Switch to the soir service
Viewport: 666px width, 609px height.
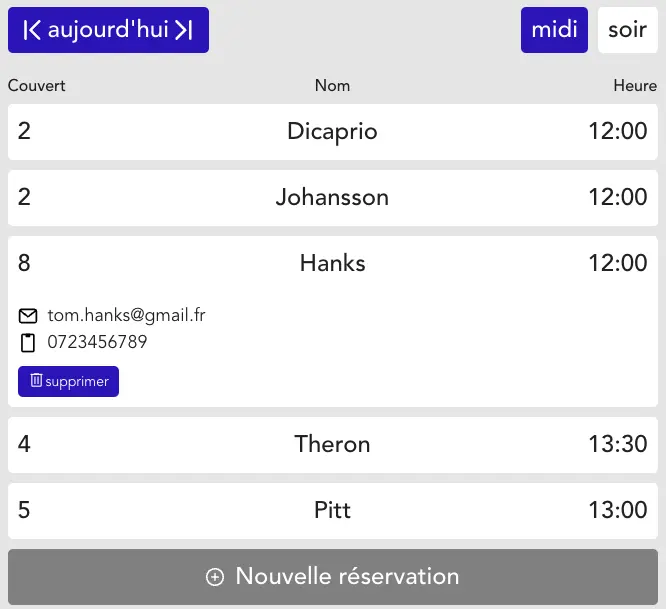coord(627,30)
